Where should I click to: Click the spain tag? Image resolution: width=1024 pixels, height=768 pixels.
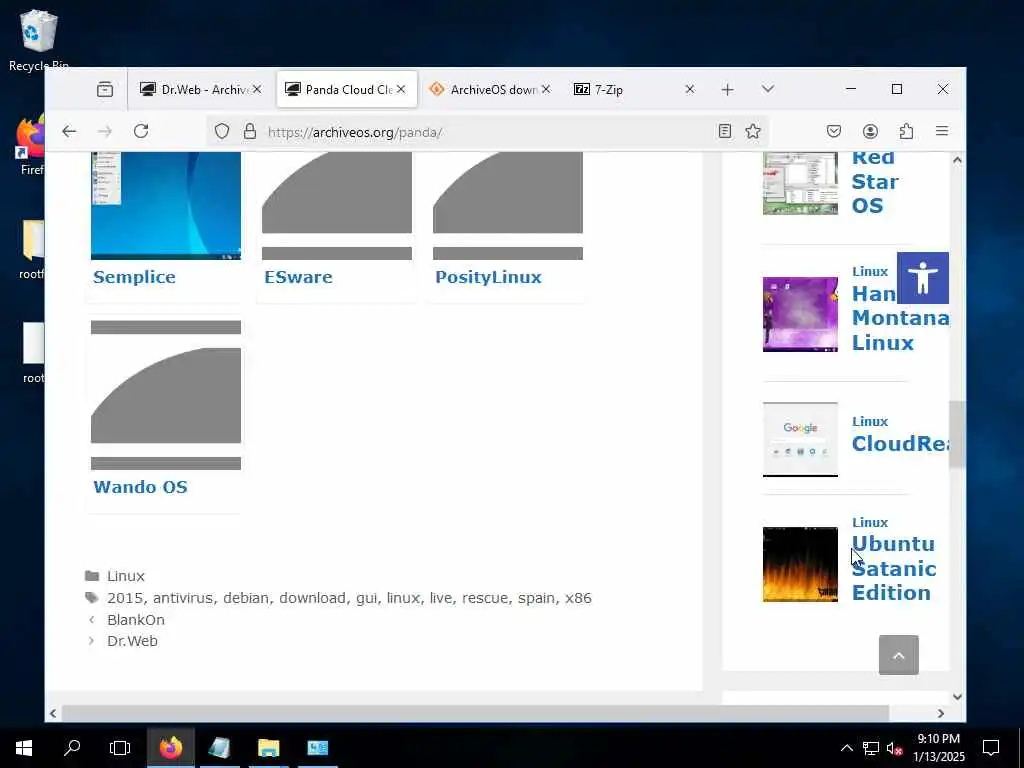coord(536,598)
